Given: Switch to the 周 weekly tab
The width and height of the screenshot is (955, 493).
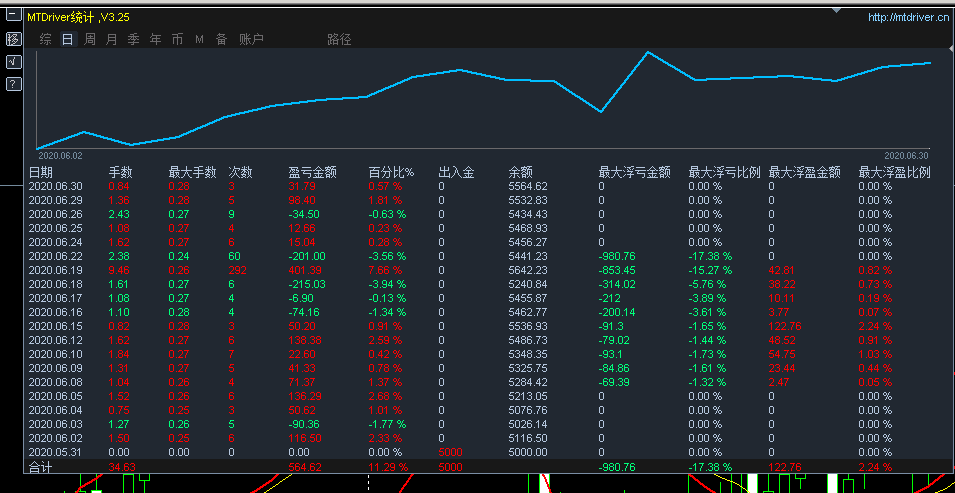Looking at the screenshot, I should 90,40.
